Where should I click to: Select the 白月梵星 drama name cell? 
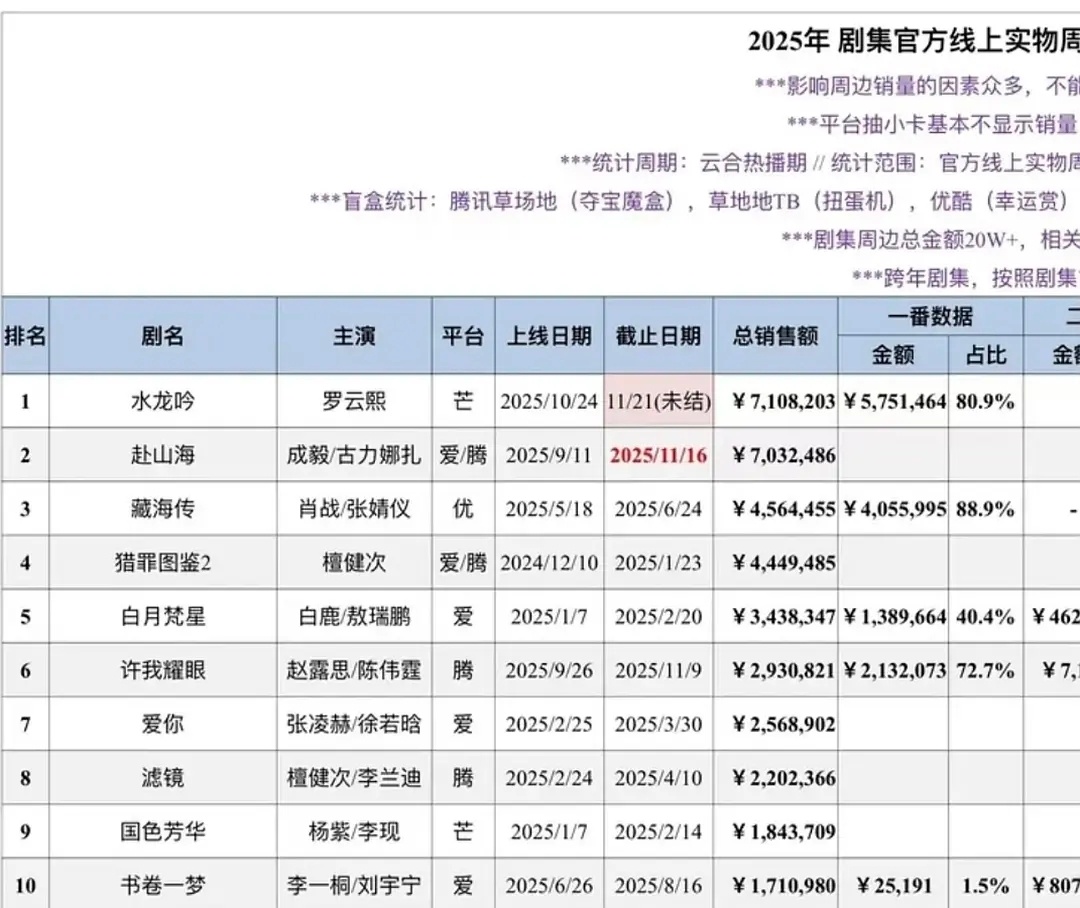[x=163, y=616]
